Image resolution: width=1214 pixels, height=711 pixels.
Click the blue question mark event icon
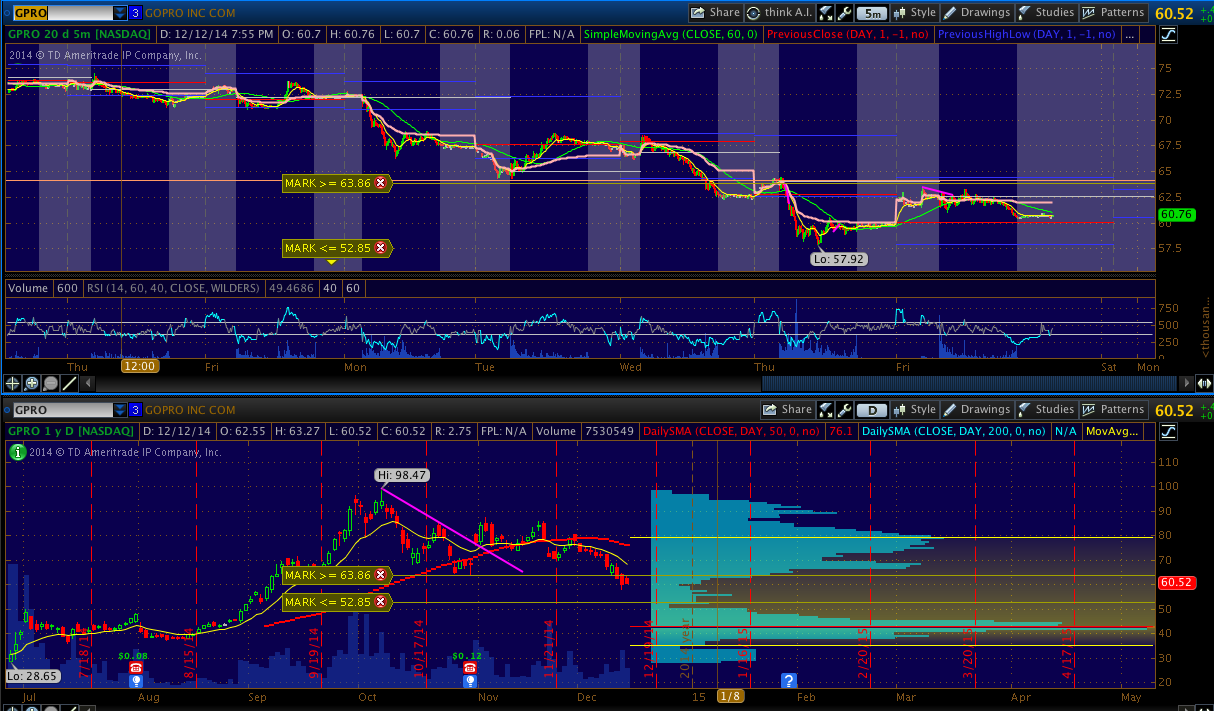[789, 681]
